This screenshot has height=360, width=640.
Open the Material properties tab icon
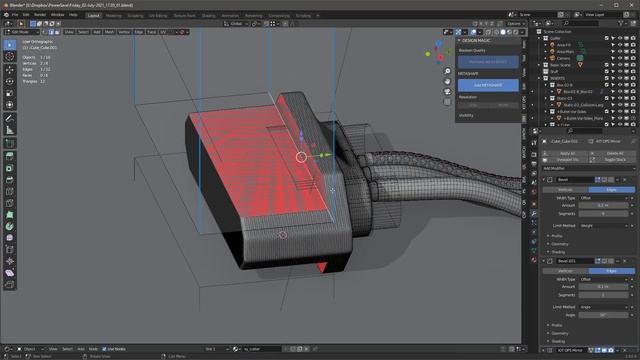point(534,260)
